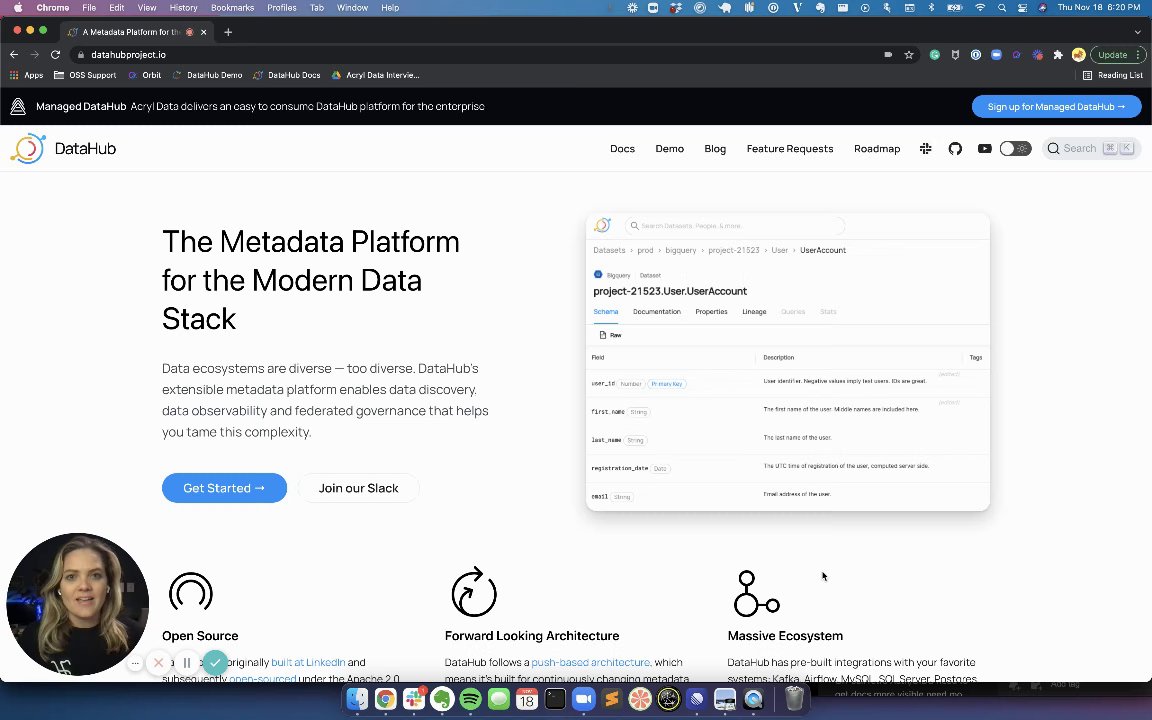Click the Acryl logo in announcement banner
The image size is (1152, 720).
pyautogui.click(x=18, y=107)
